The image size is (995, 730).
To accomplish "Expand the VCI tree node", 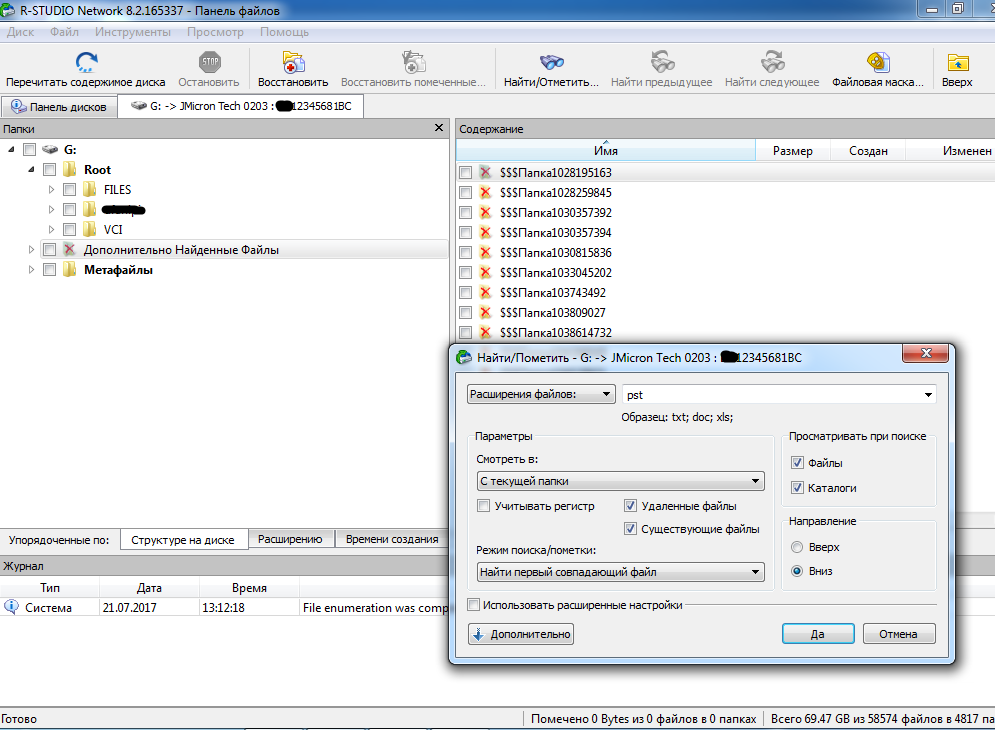I will coord(51,229).
